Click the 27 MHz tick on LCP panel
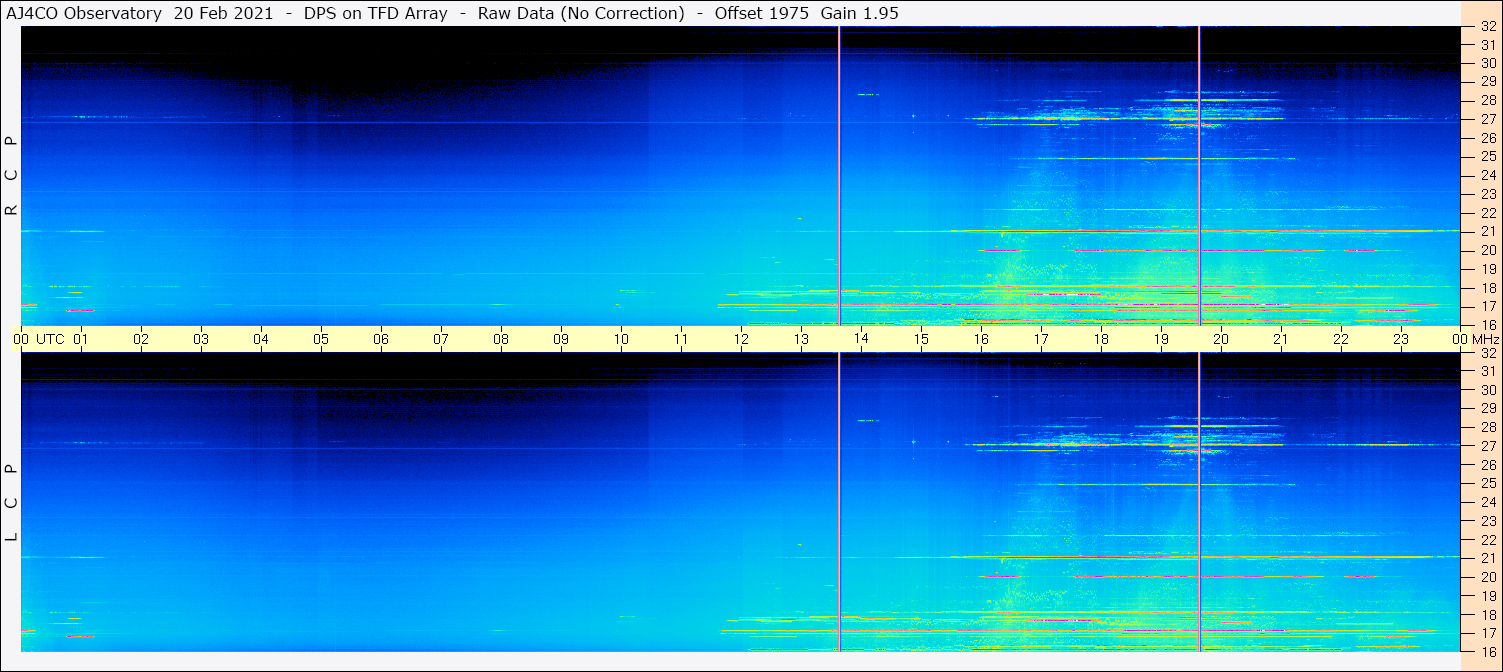The width and height of the screenshot is (1503, 672). coord(1488,446)
